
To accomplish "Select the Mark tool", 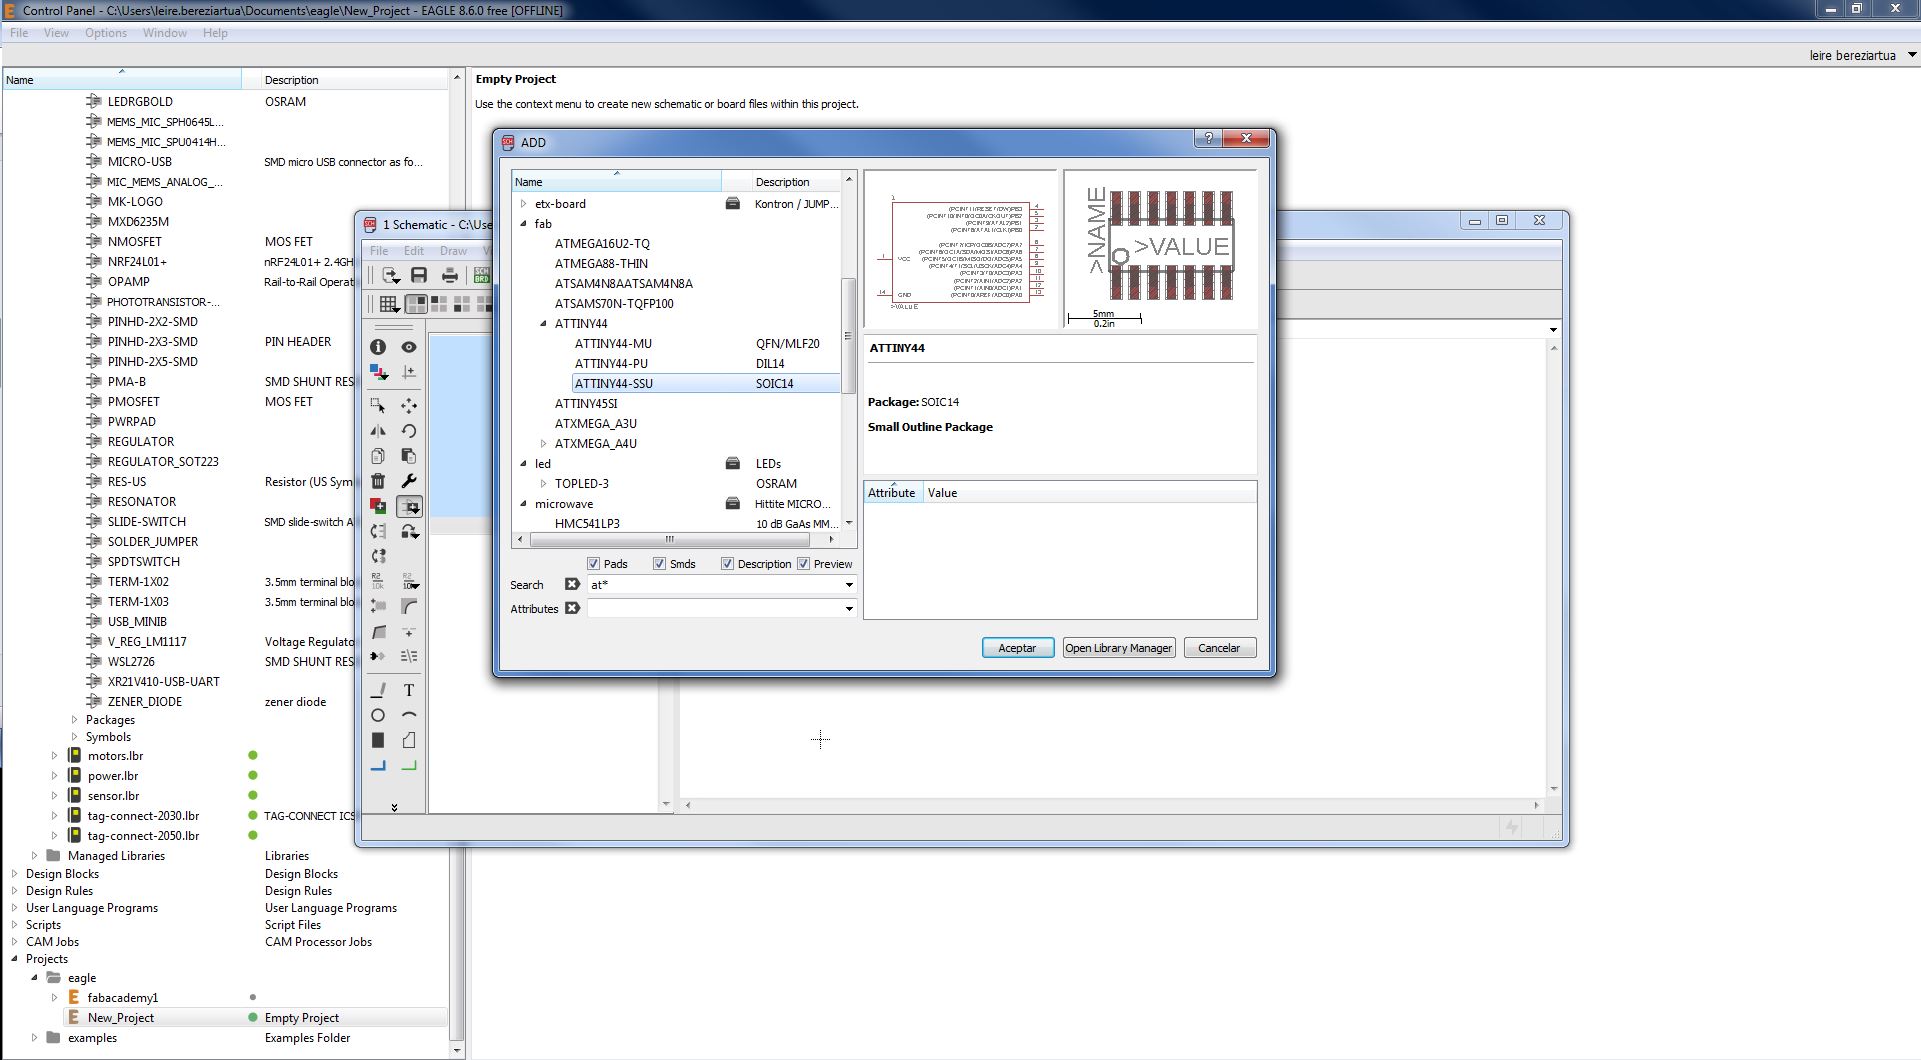I will coord(409,372).
